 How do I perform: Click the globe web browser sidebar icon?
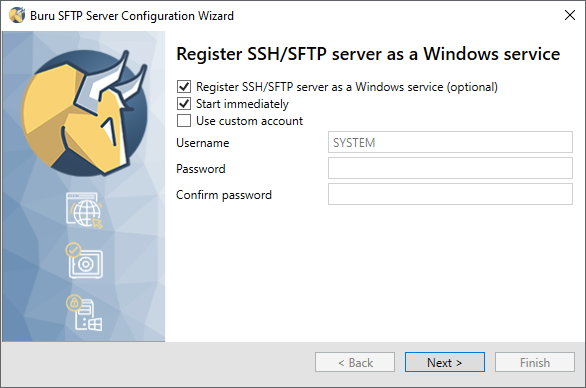point(84,210)
